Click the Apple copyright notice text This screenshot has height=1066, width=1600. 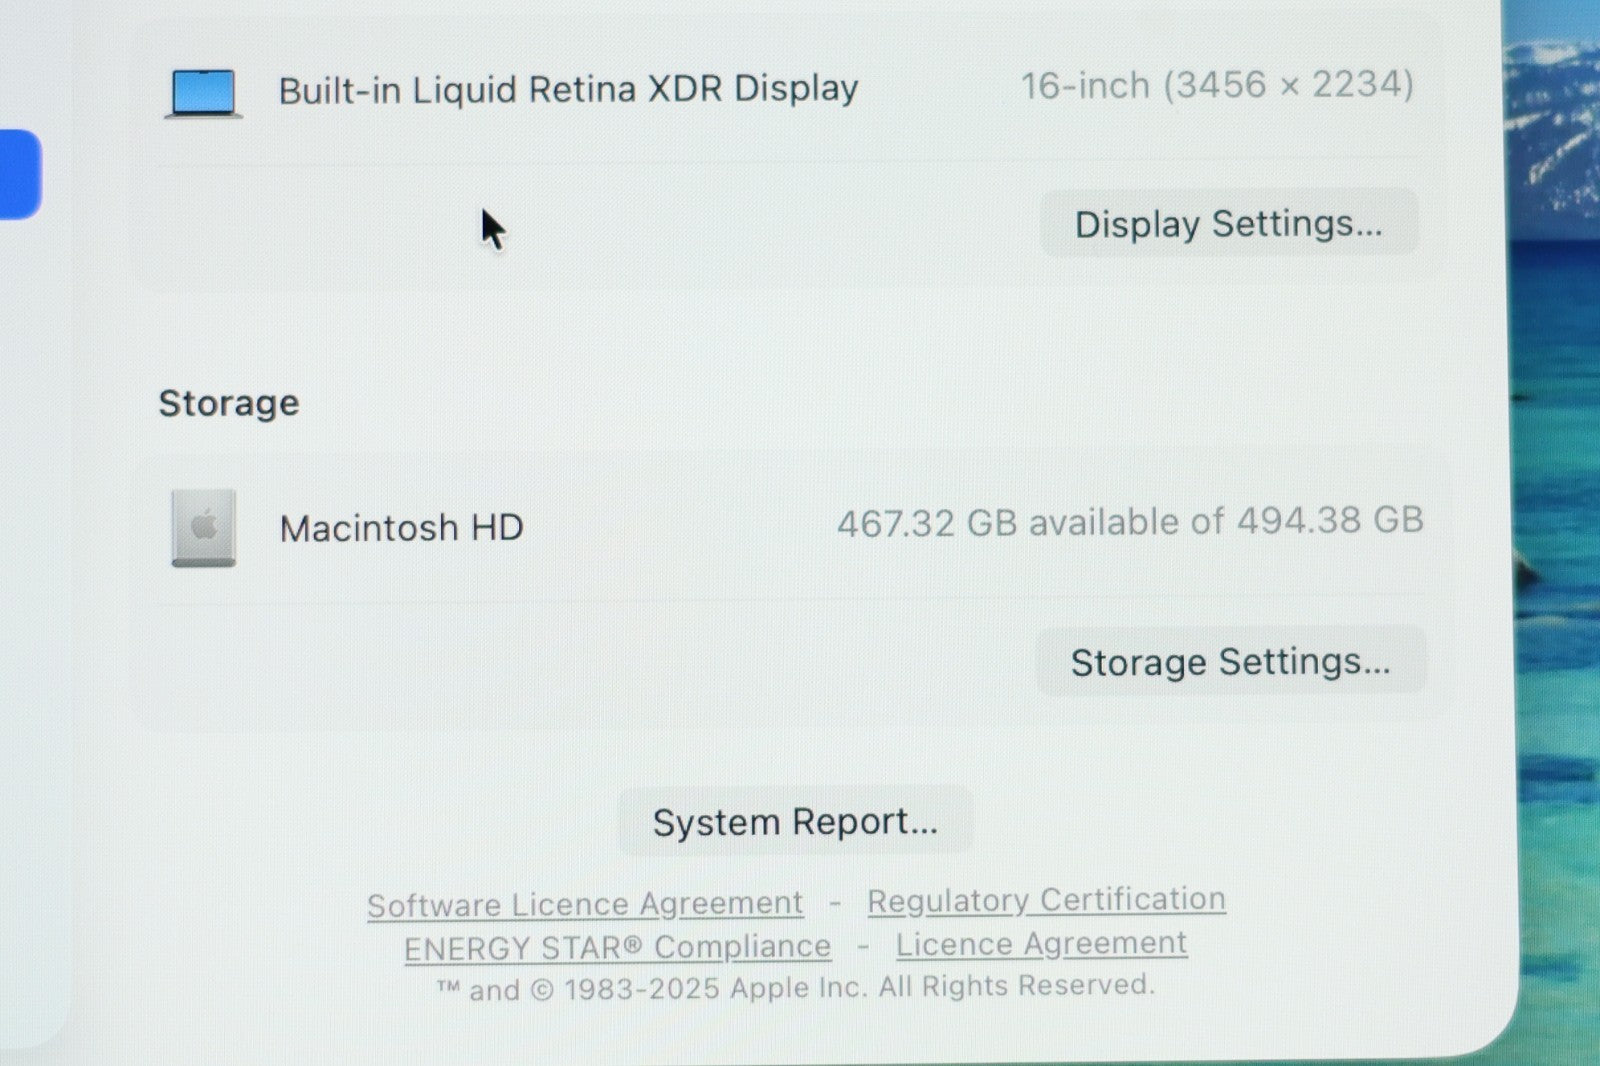pos(795,989)
